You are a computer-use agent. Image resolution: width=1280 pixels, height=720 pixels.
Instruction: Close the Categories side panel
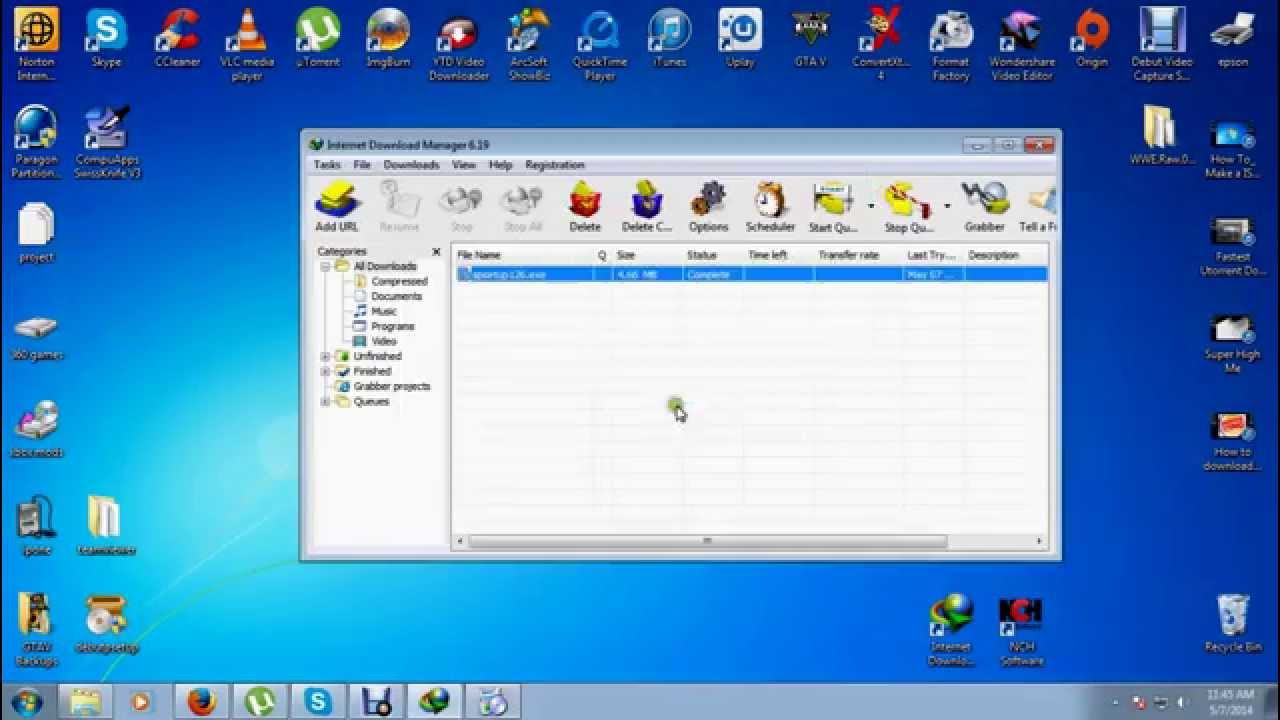point(436,252)
